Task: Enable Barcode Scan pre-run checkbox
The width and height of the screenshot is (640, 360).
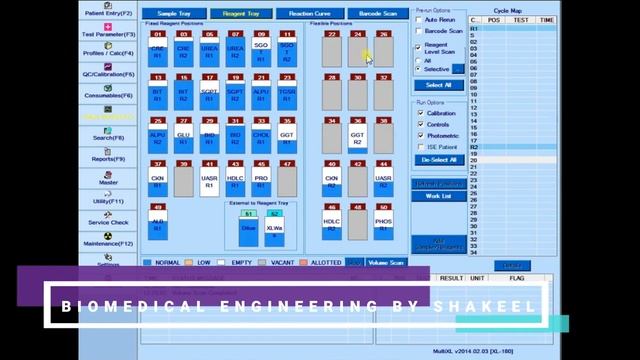Action: 418,31
